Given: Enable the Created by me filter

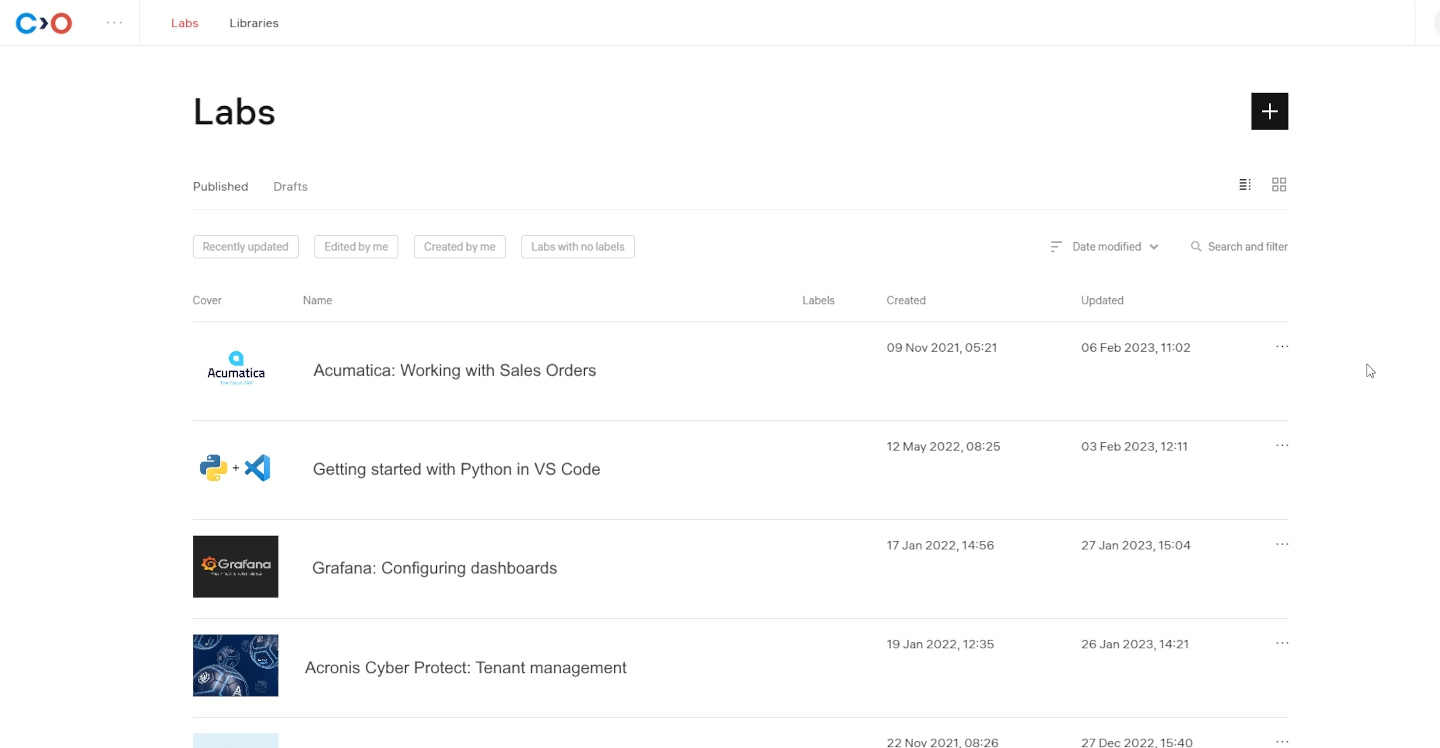Looking at the screenshot, I should (x=459, y=246).
